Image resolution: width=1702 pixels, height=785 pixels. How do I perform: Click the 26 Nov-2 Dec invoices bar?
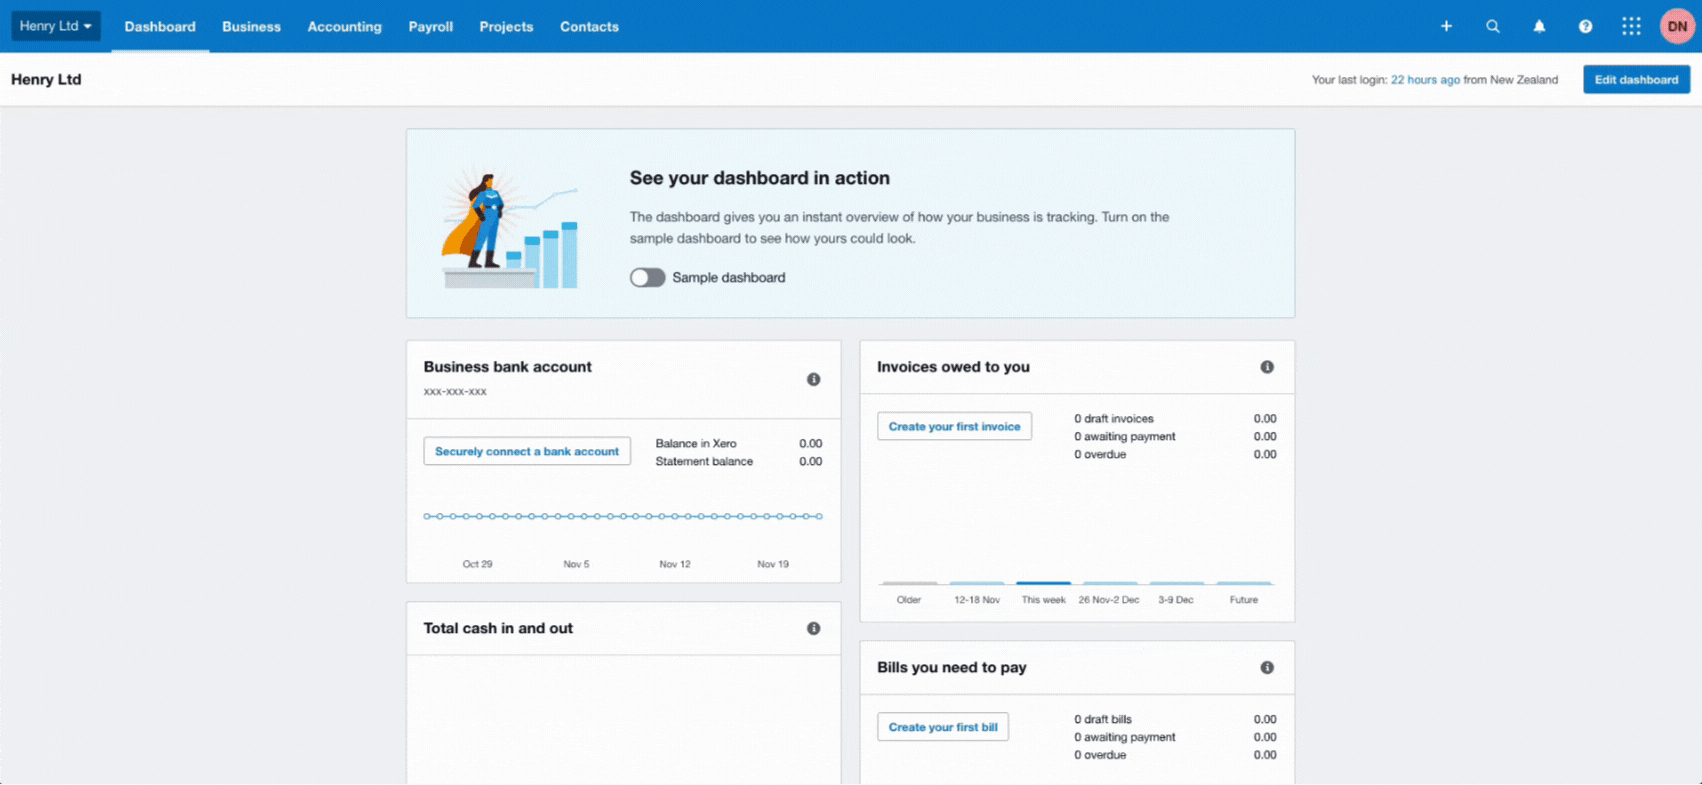point(1110,582)
